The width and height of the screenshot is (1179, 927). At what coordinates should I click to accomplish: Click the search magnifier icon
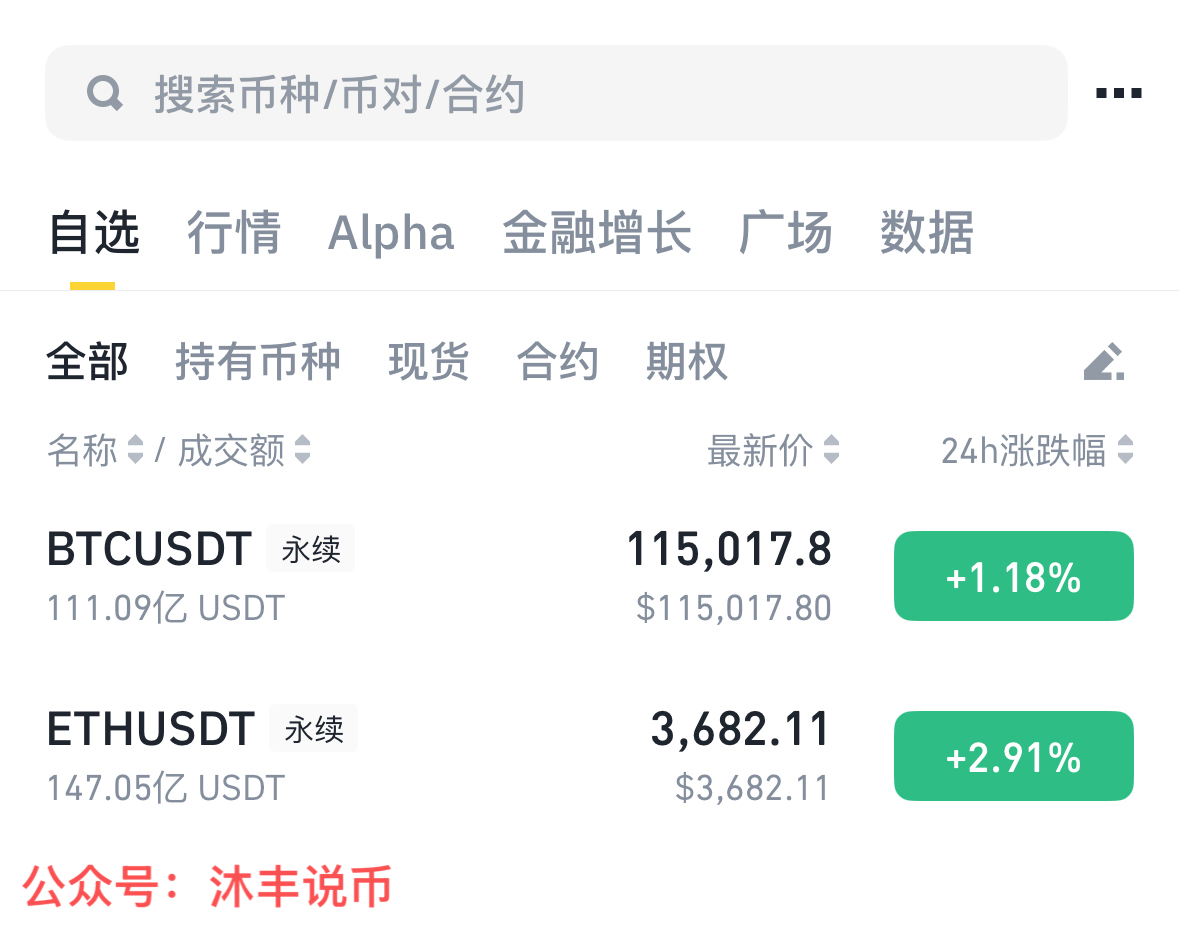105,94
